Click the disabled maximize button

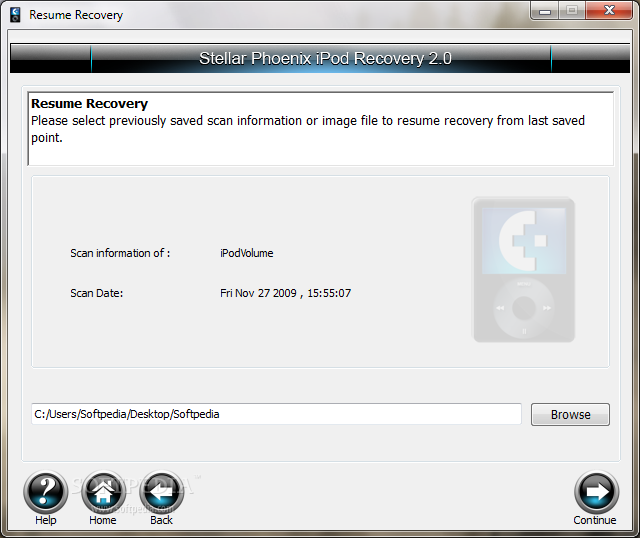pos(572,11)
